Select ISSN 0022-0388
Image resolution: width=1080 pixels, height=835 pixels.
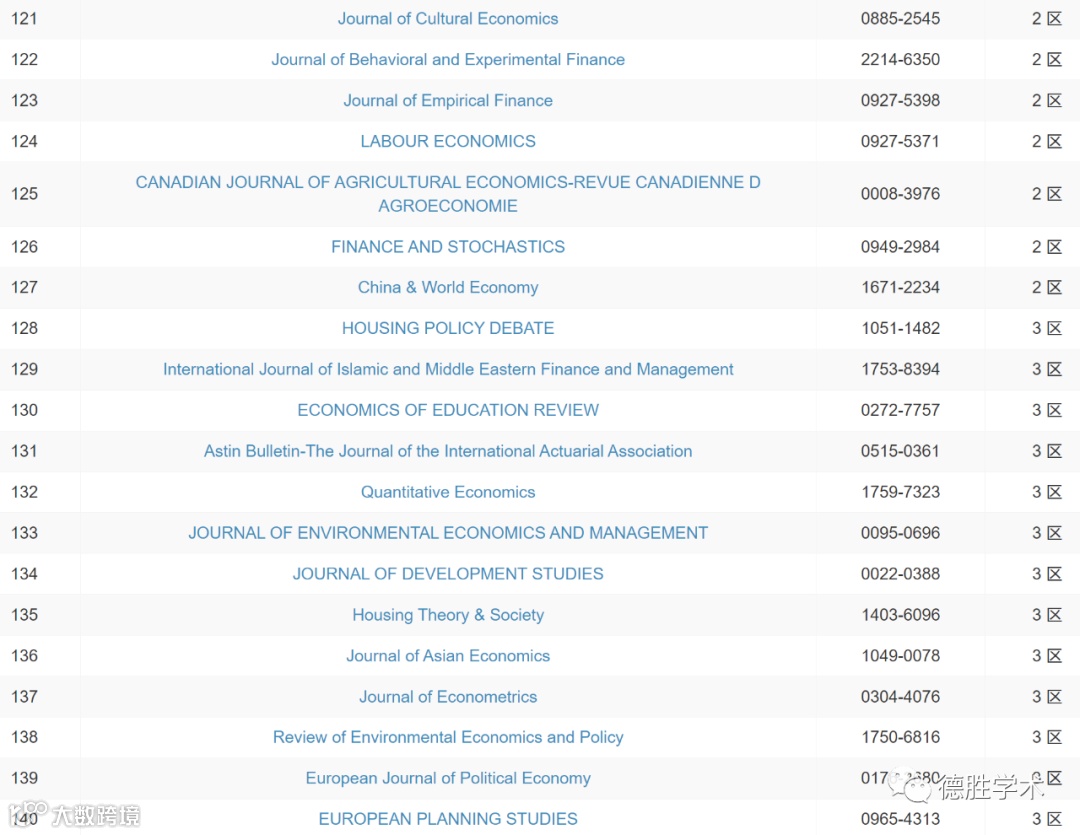point(900,574)
